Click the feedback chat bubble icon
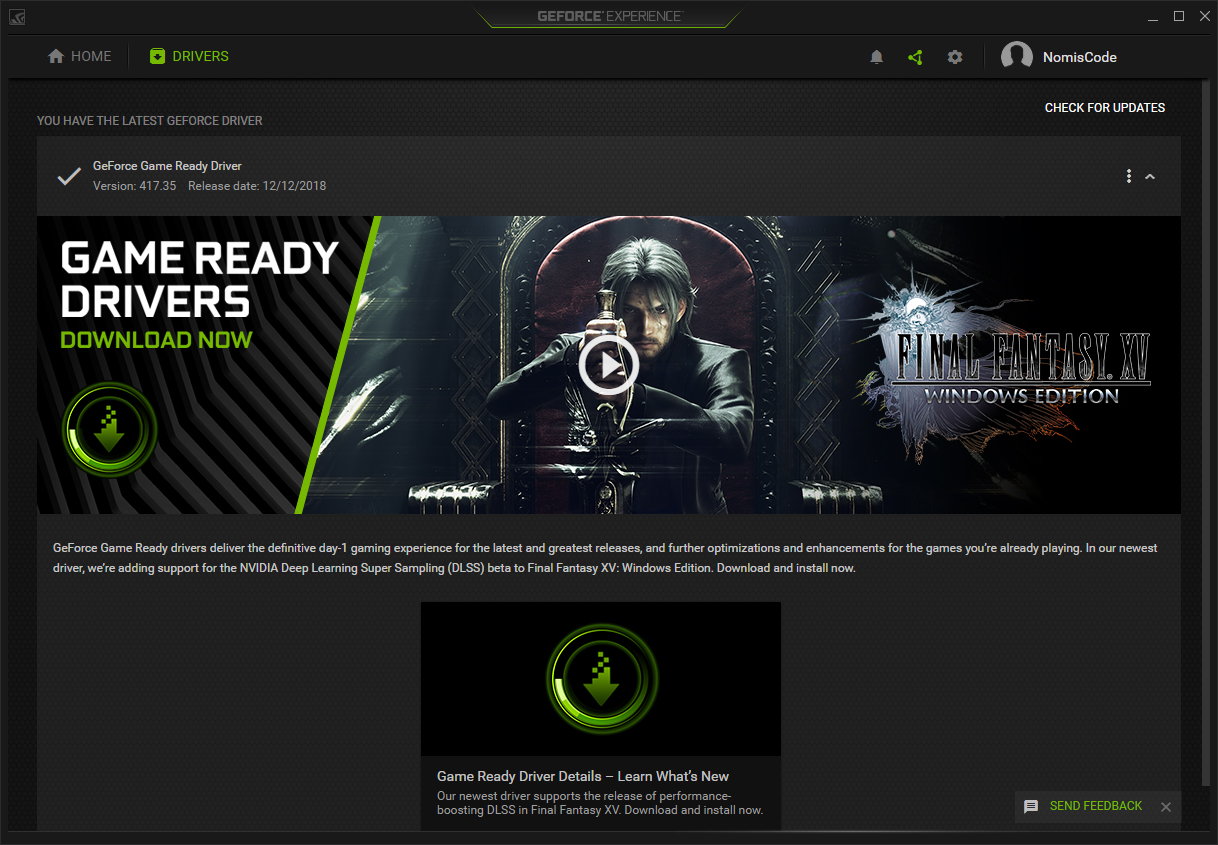1218x845 pixels. click(1031, 806)
